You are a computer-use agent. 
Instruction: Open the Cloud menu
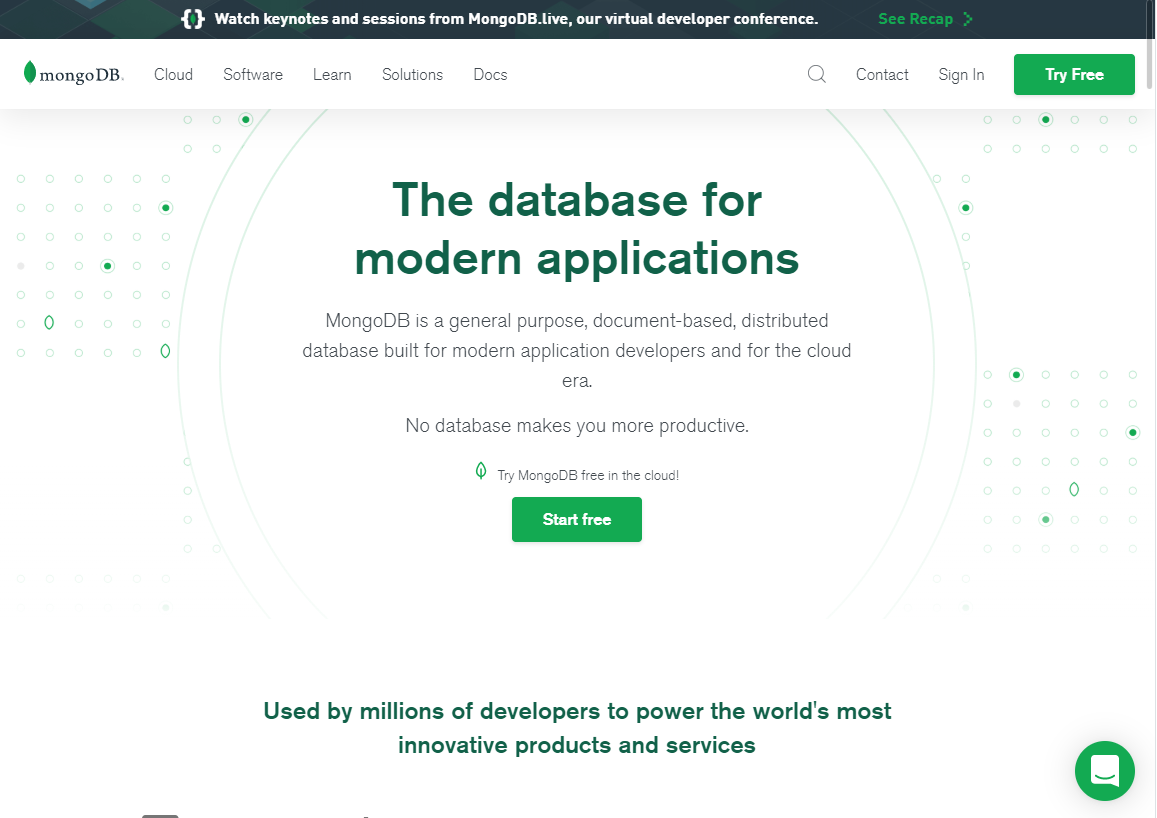pyautogui.click(x=173, y=74)
